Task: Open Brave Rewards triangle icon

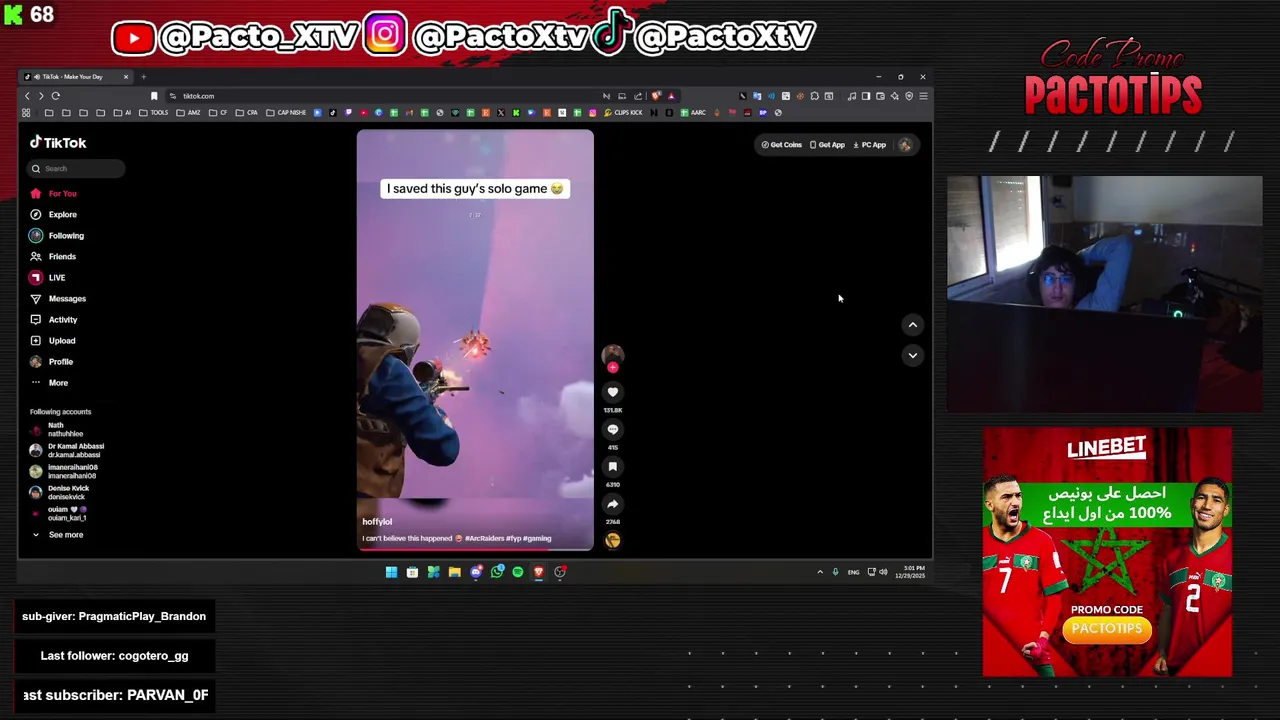Action: (671, 96)
